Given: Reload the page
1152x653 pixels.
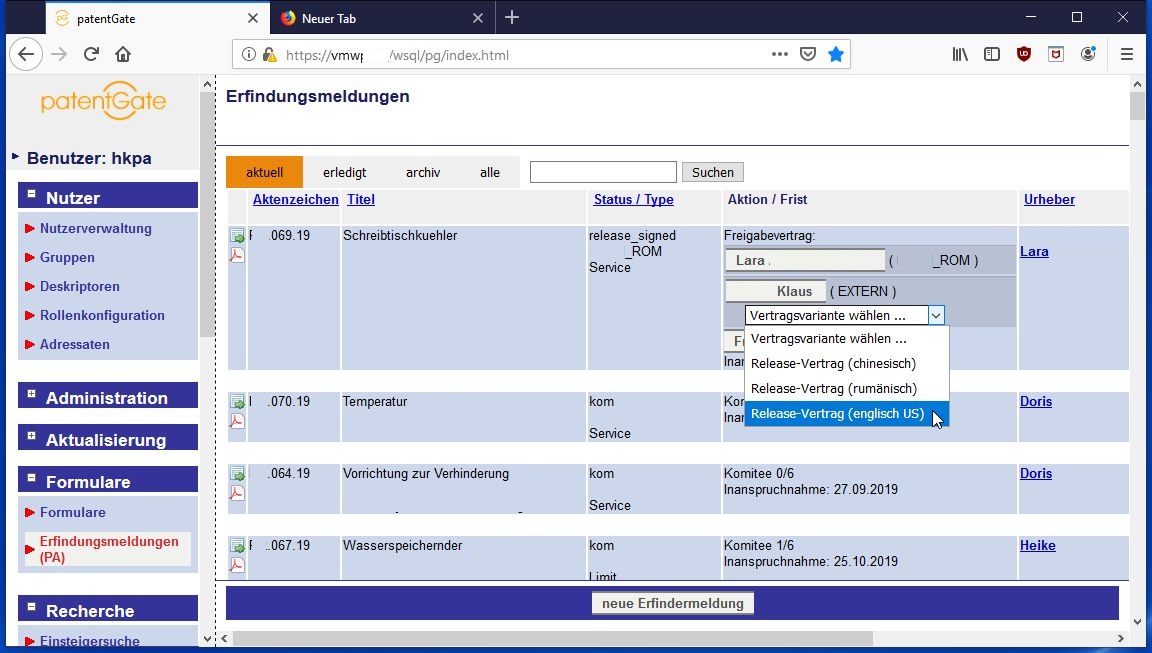Looking at the screenshot, I should tap(91, 54).
